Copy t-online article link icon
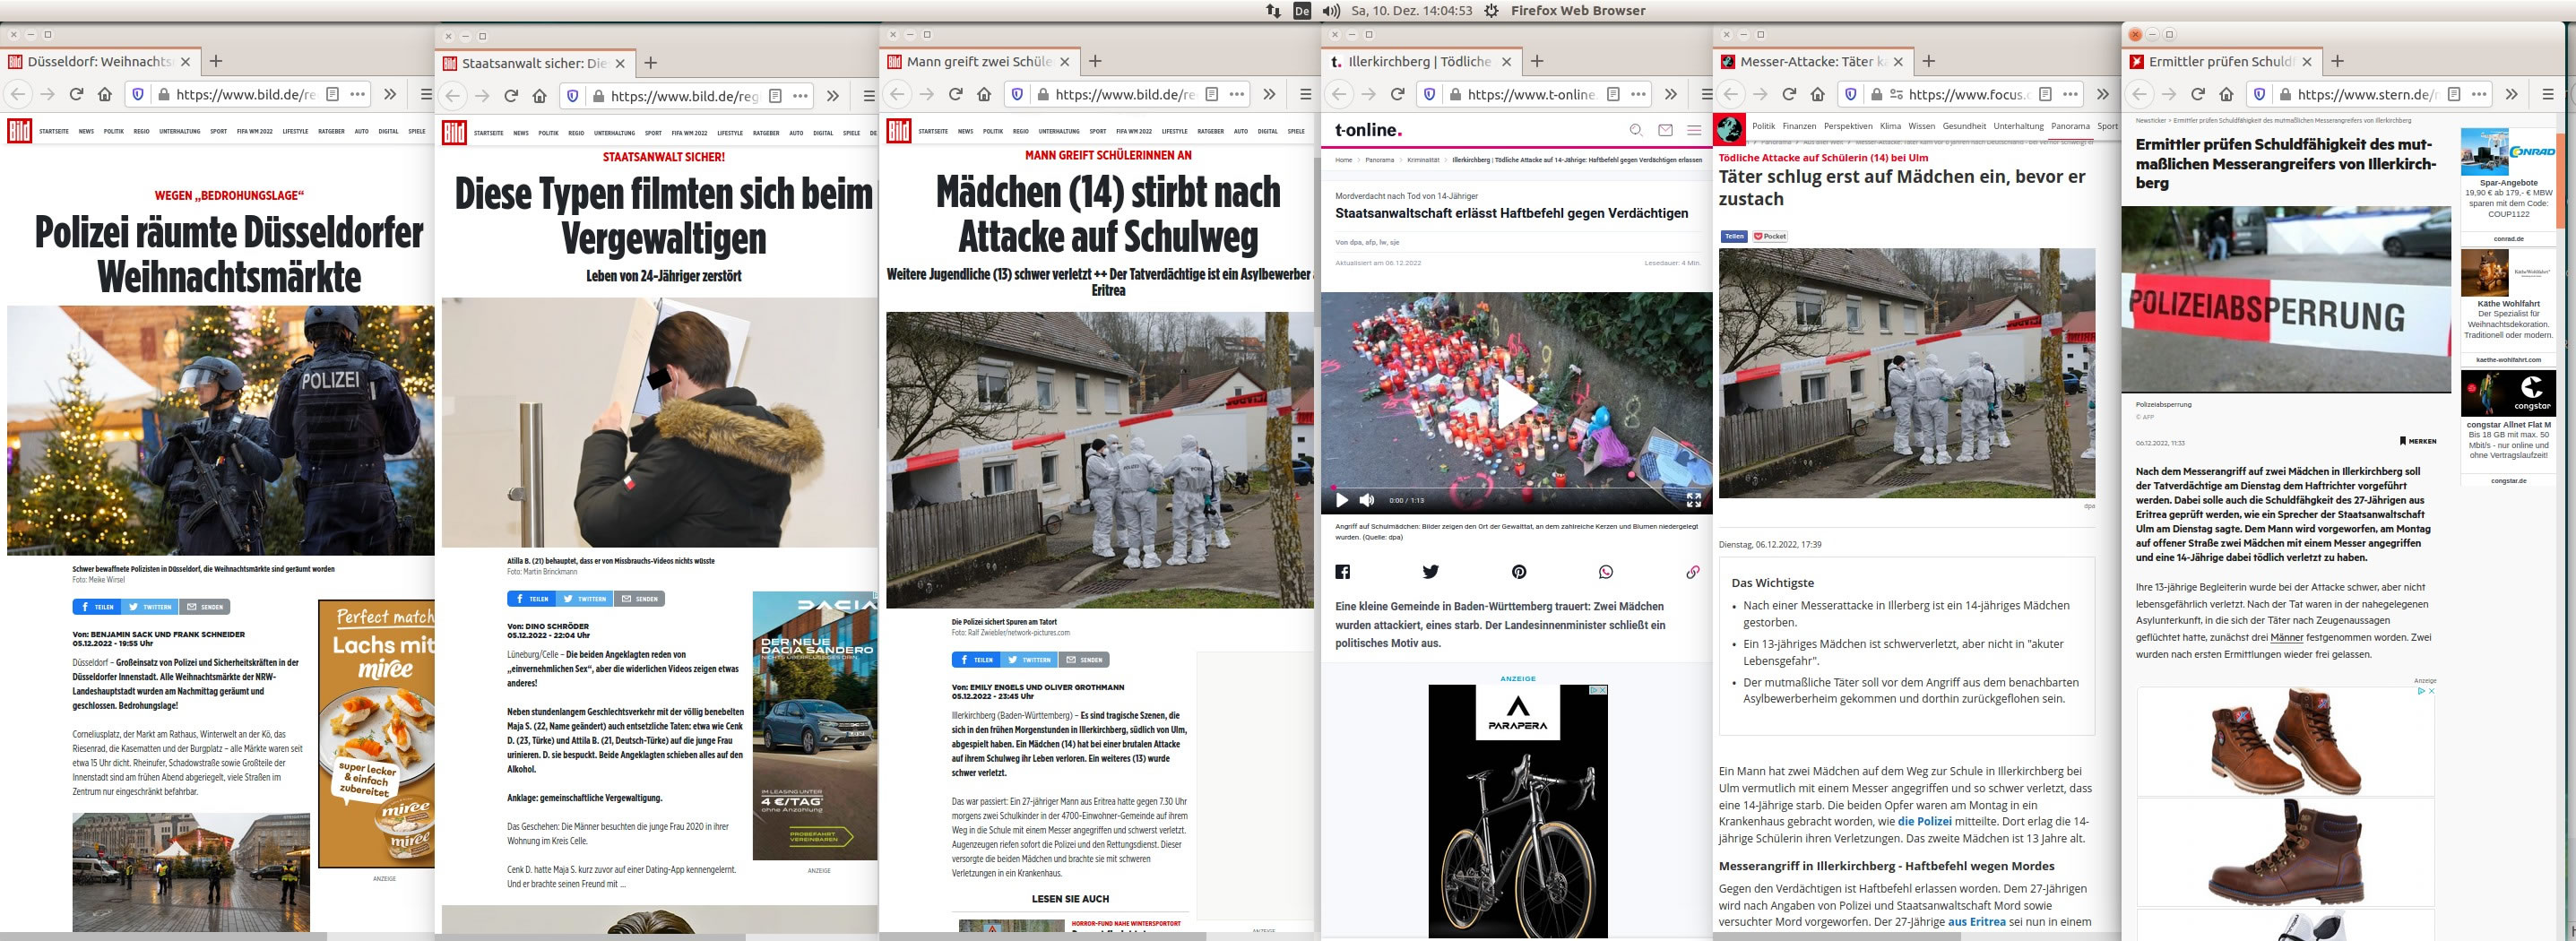Viewport: 2576px width, 941px height. pyautogui.click(x=1693, y=572)
